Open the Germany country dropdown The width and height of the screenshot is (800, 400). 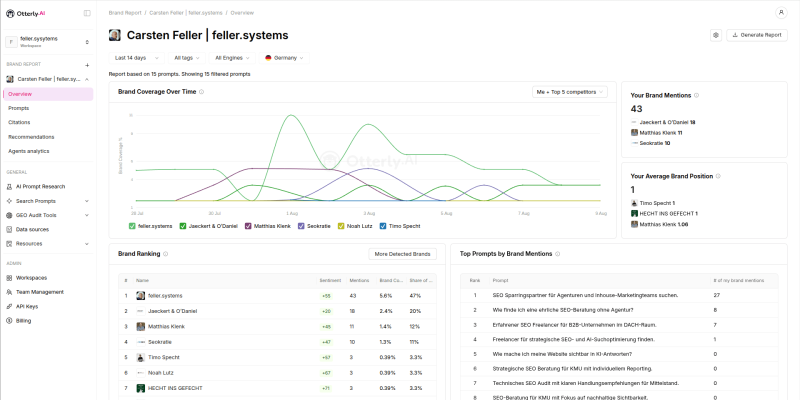[284, 58]
